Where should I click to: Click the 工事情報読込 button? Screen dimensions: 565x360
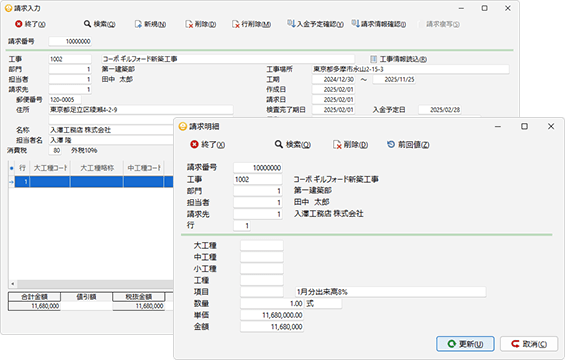click(x=399, y=59)
